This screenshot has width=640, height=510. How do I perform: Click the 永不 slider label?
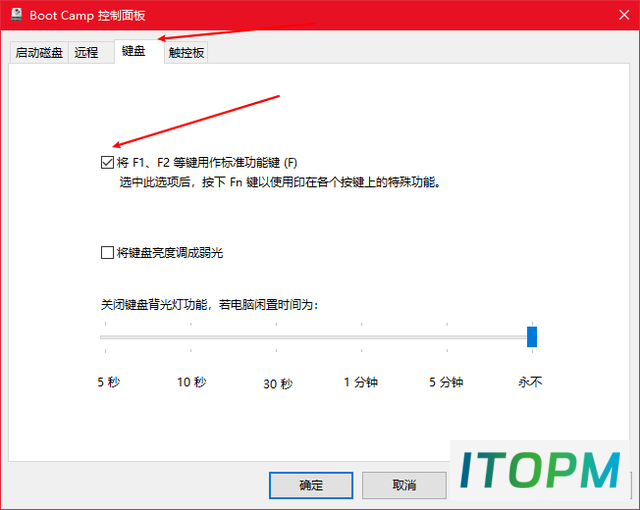tap(530, 382)
